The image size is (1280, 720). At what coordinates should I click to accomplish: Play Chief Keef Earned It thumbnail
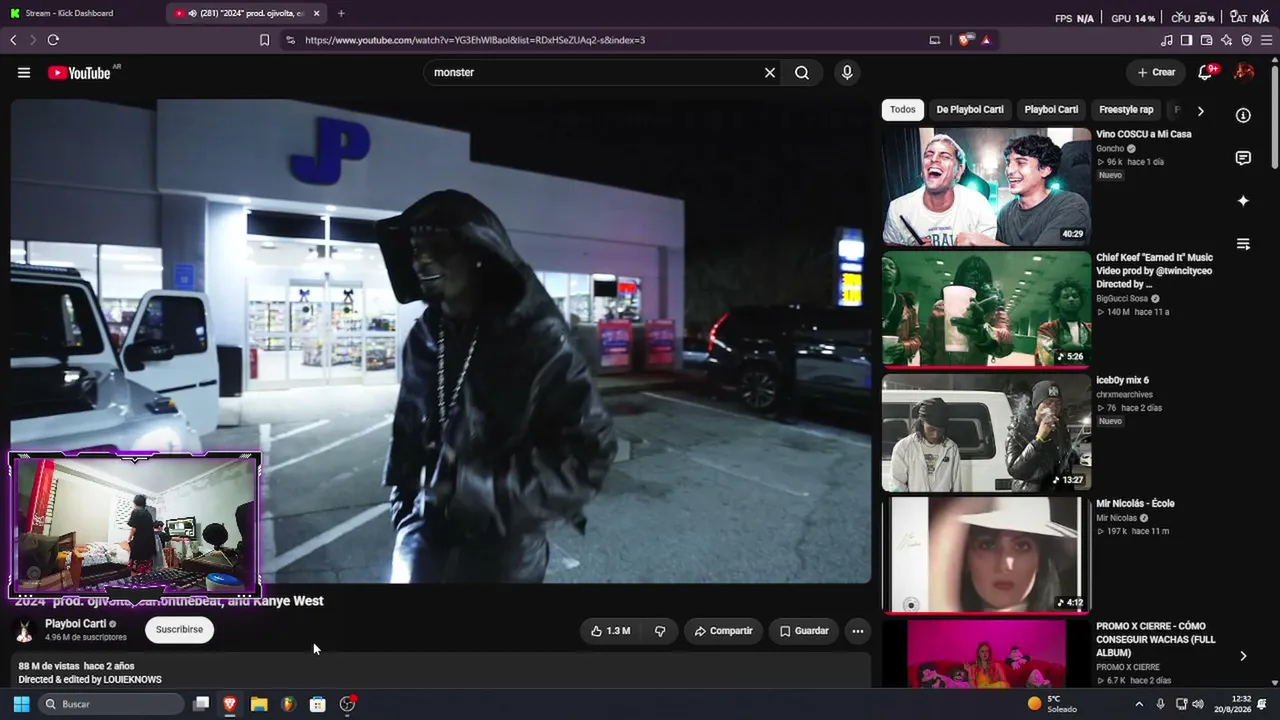(x=986, y=309)
